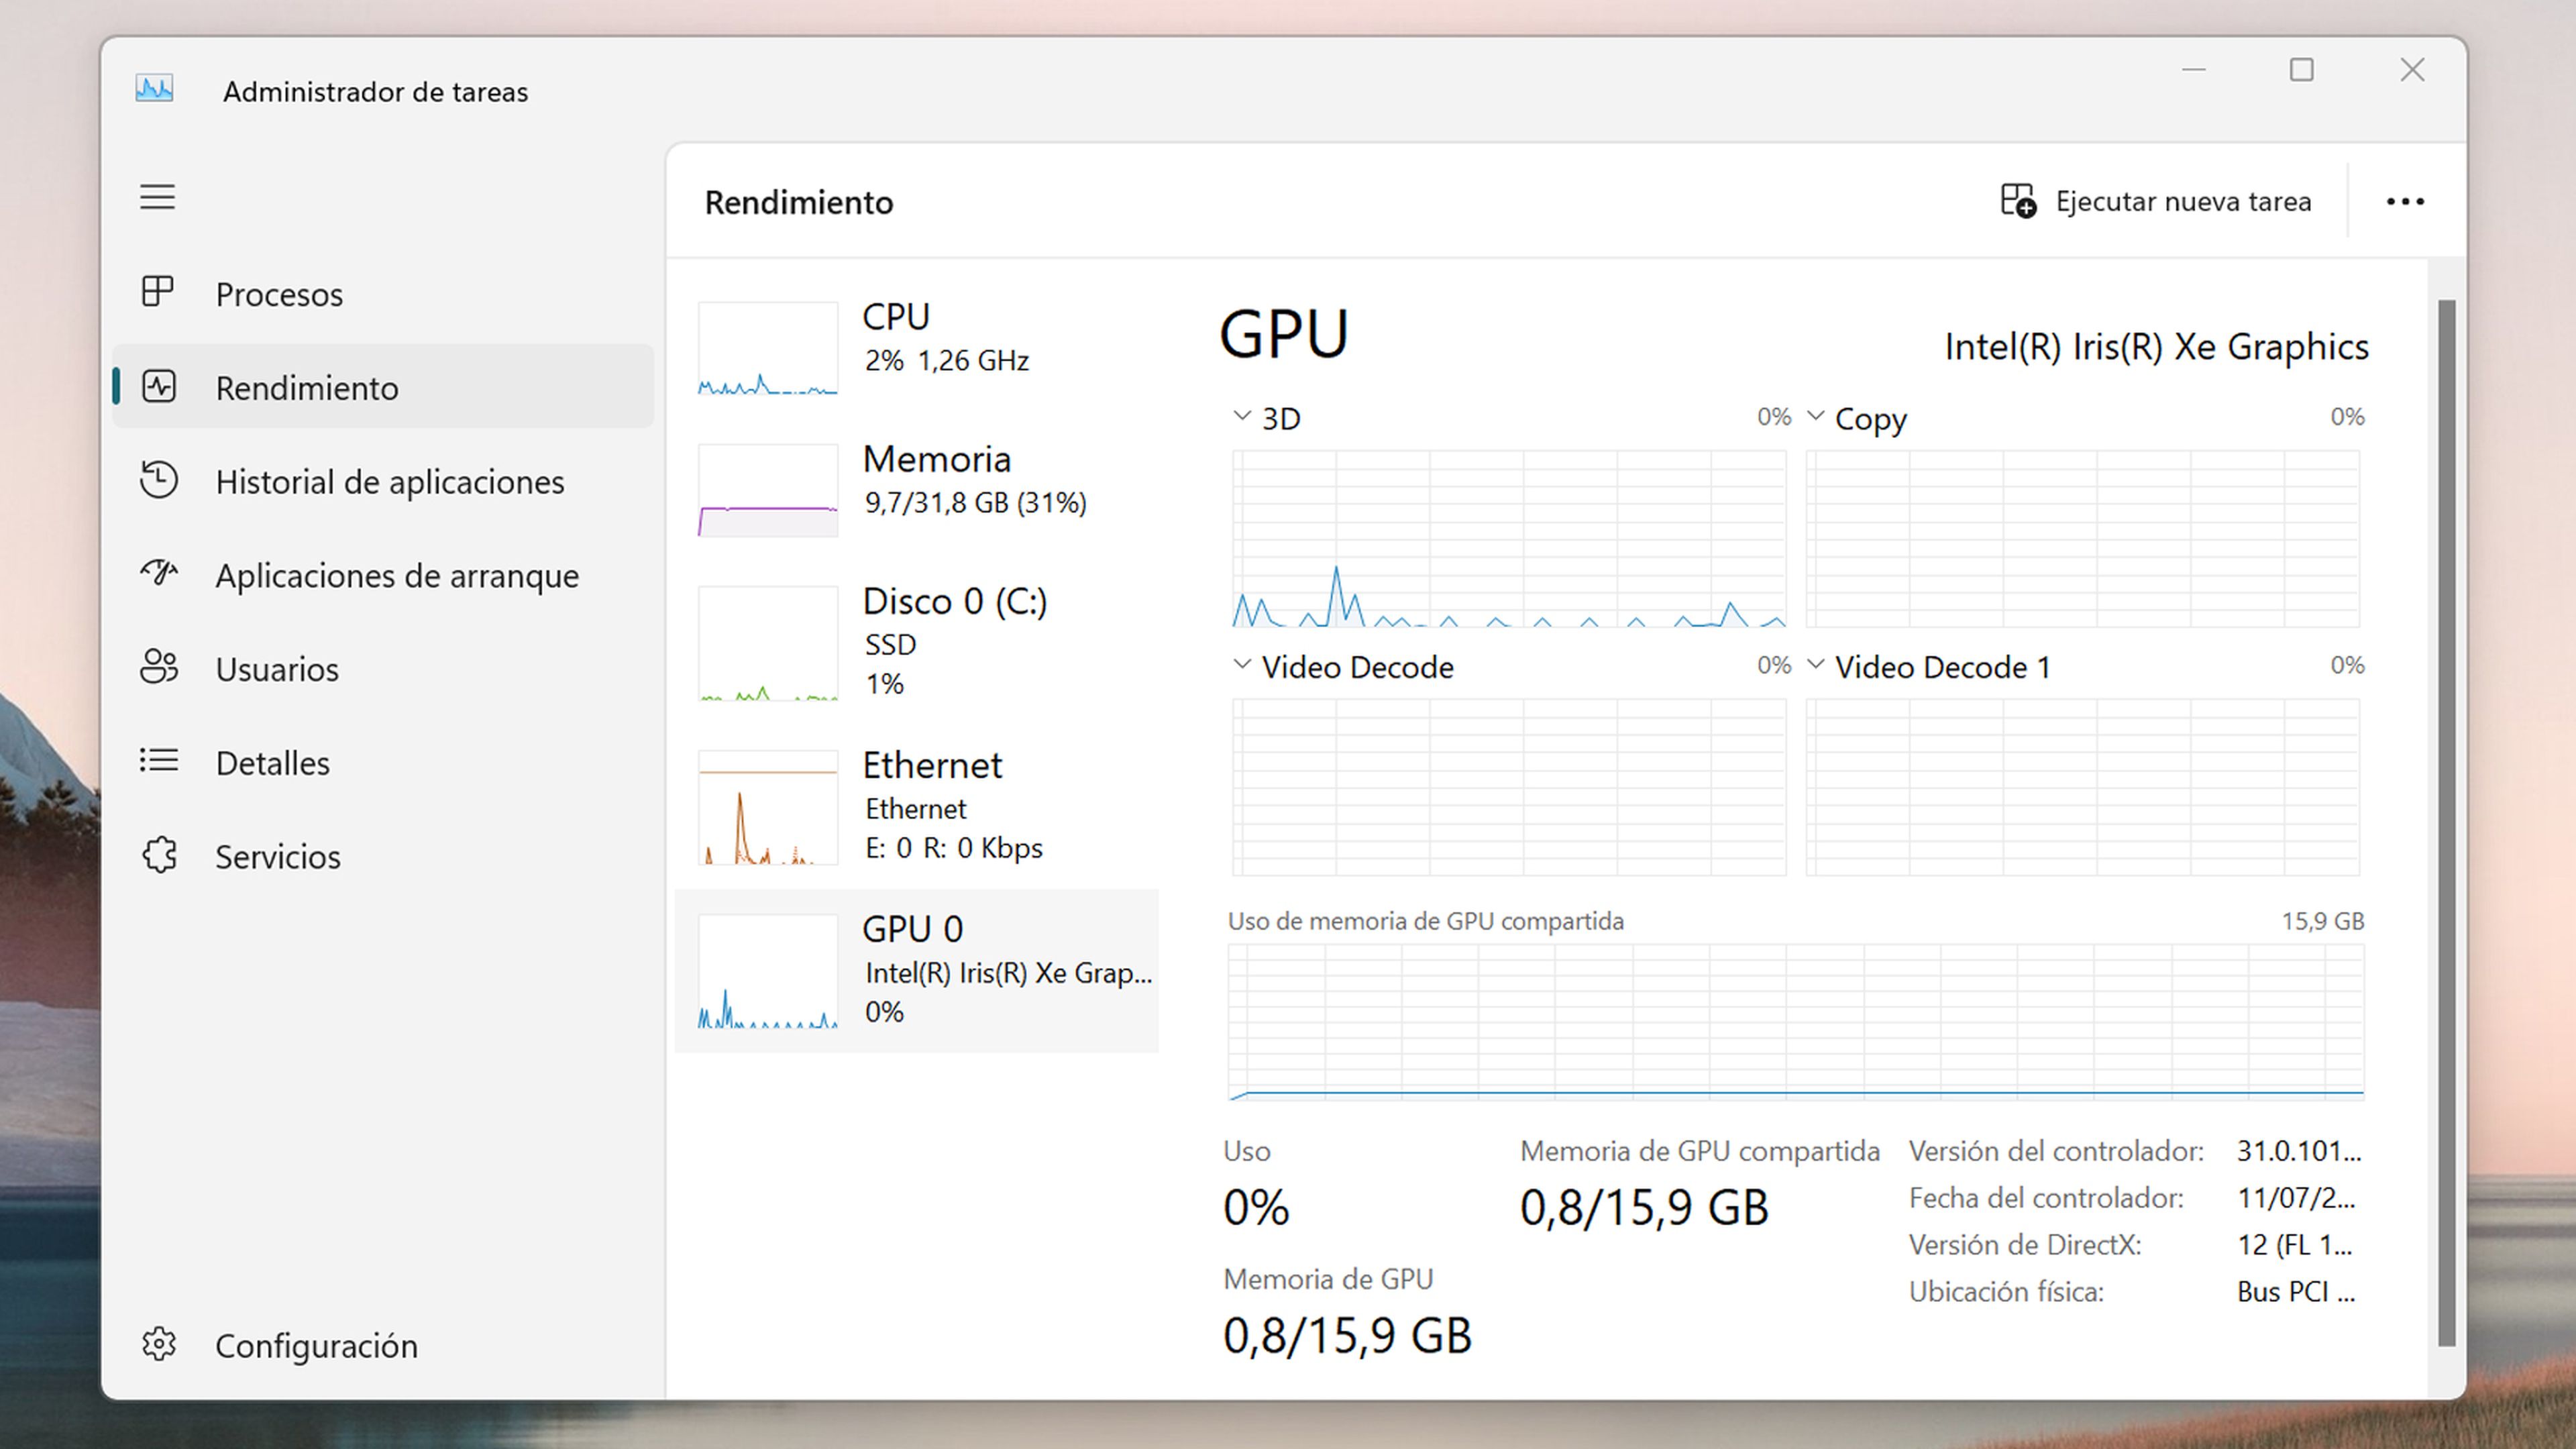This screenshot has width=2576, height=1449.
Task: Click the 3D engine usage graph
Action: coord(1509,539)
